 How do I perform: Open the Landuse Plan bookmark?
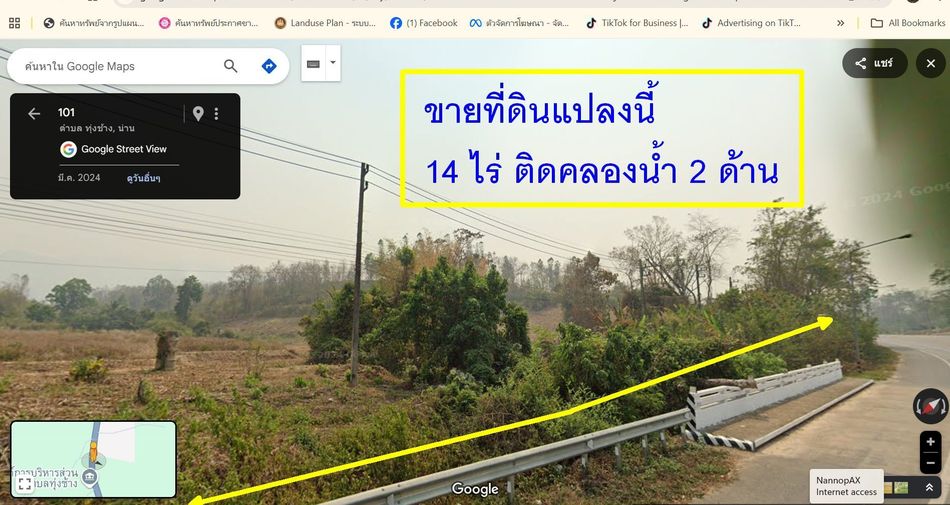[325, 23]
